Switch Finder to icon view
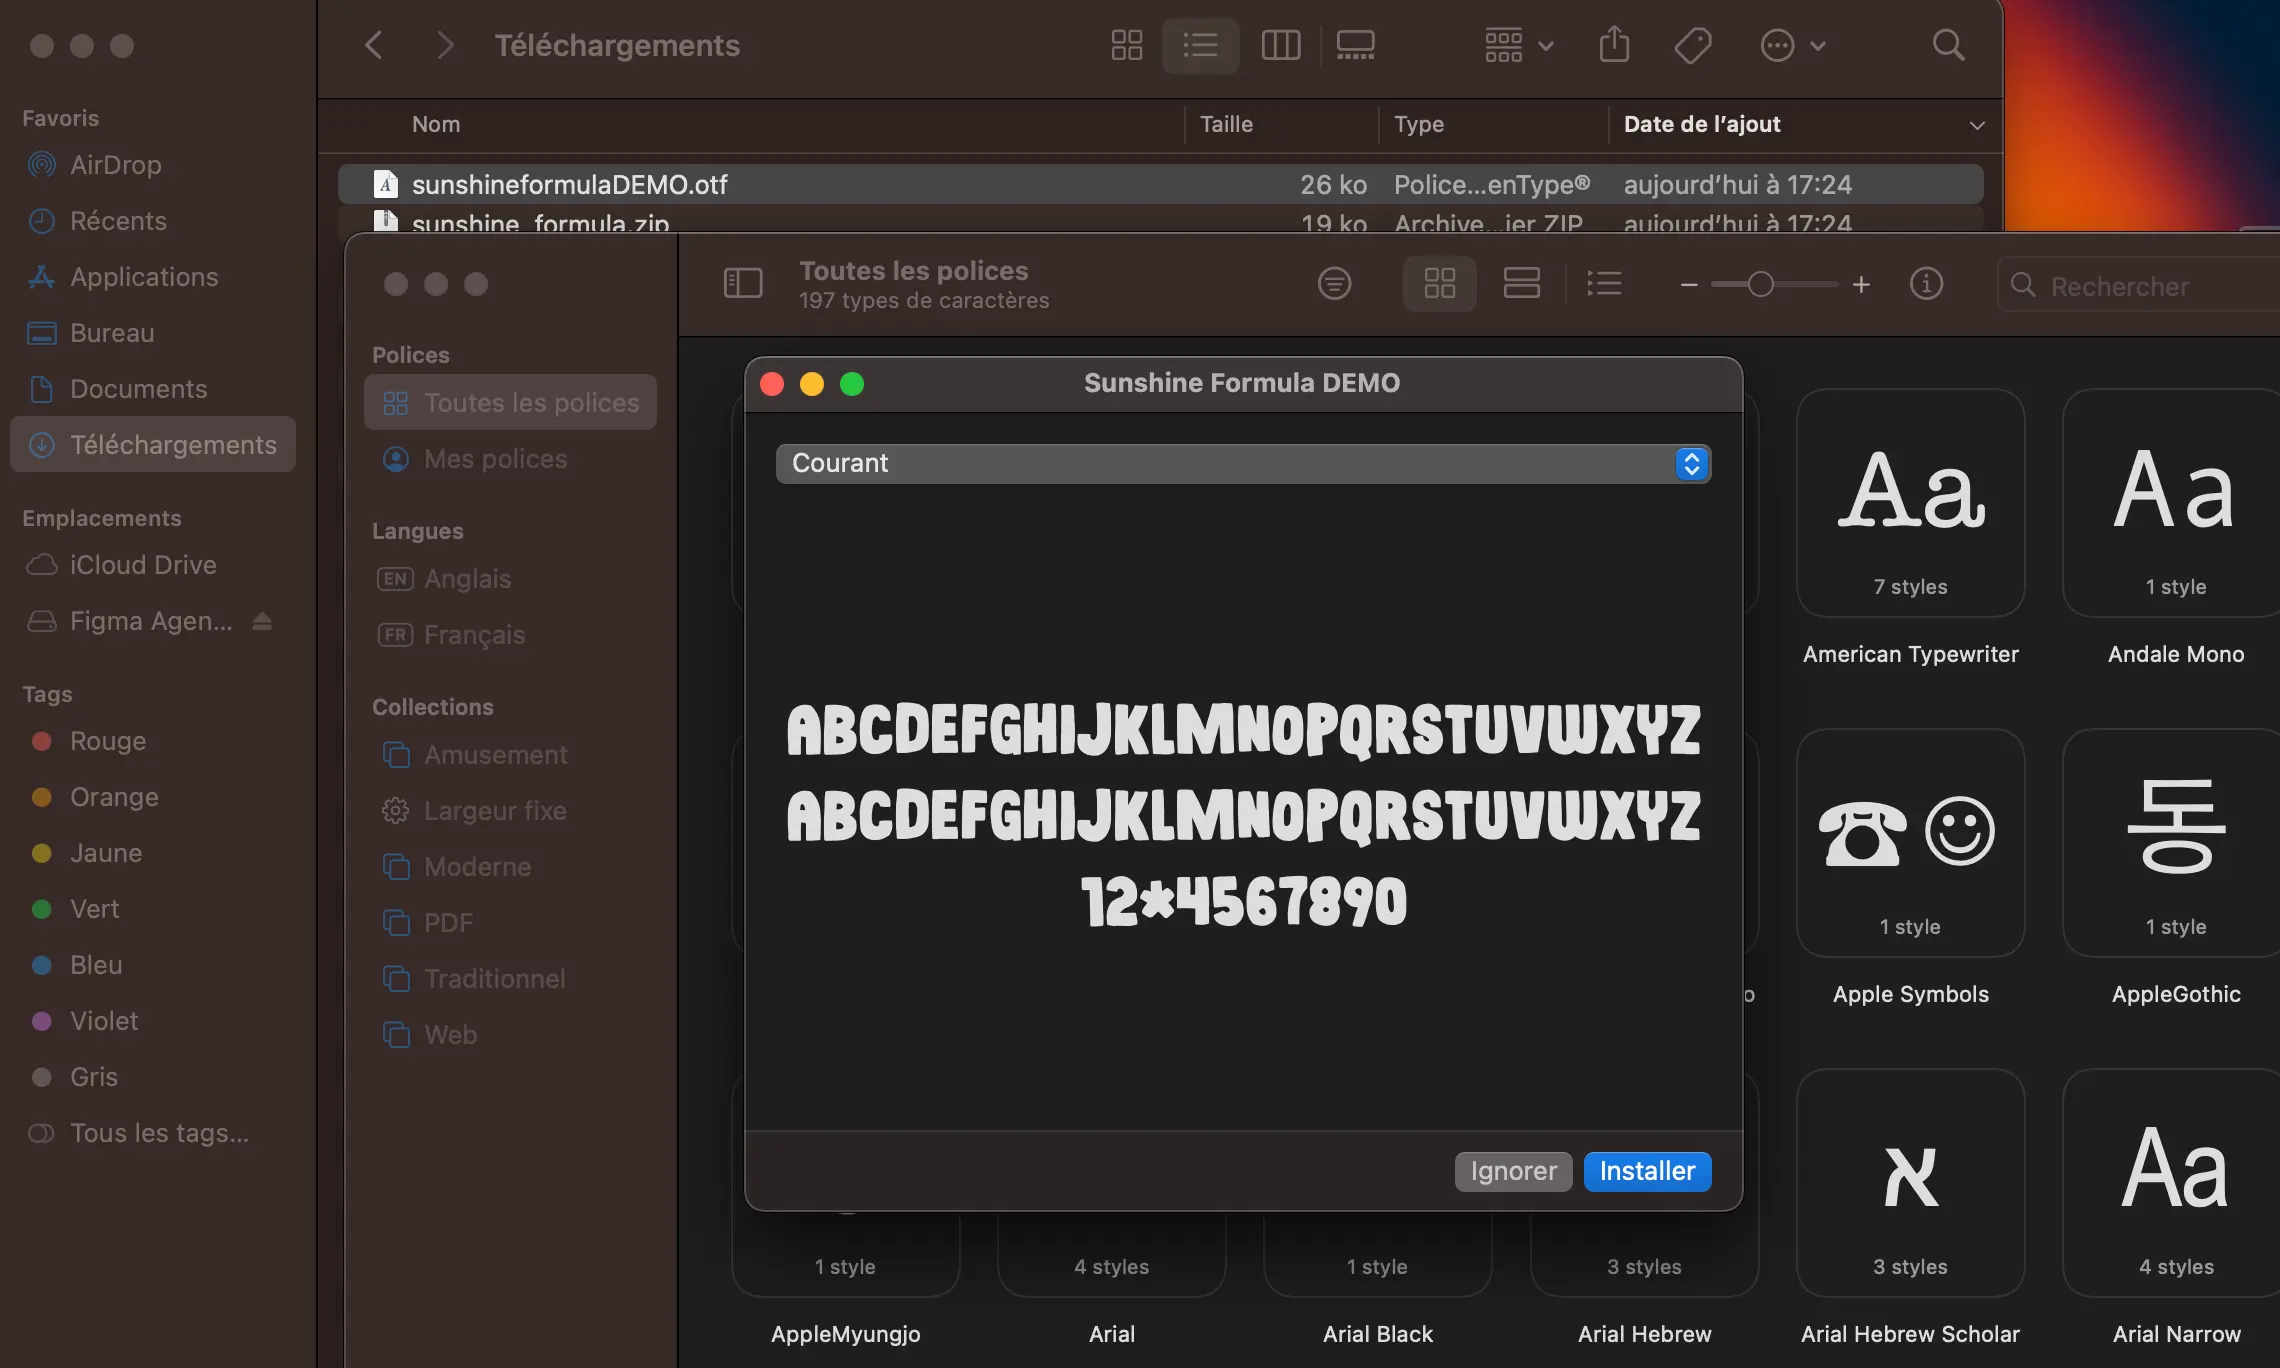The height and width of the screenshot is (1368, 2280). click(x=1126, y=45)
